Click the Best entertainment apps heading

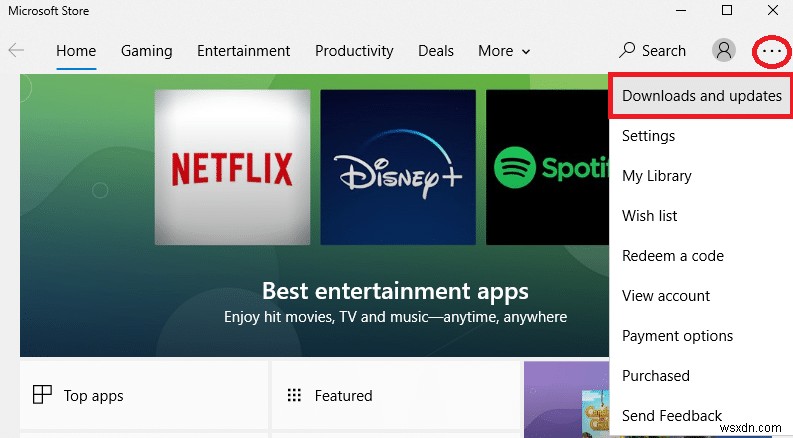[x=395, y=291]
